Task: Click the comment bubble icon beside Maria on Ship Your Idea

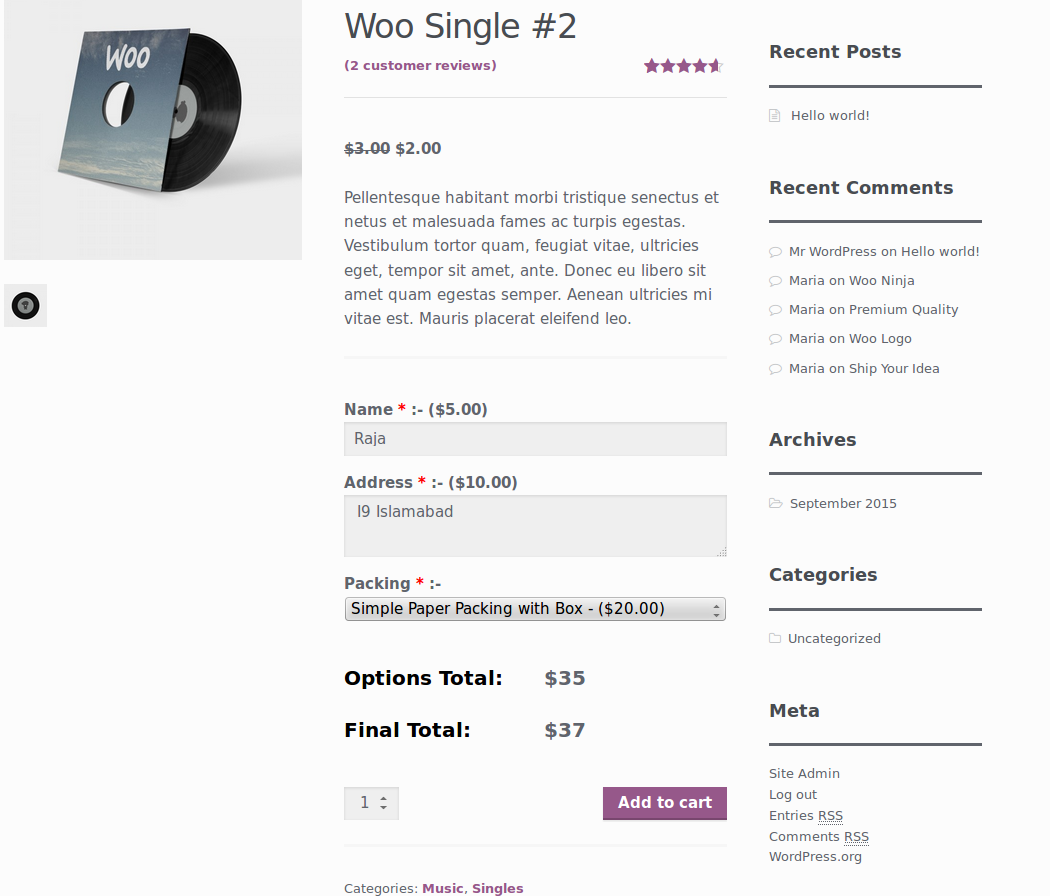Action: (775, 369)
